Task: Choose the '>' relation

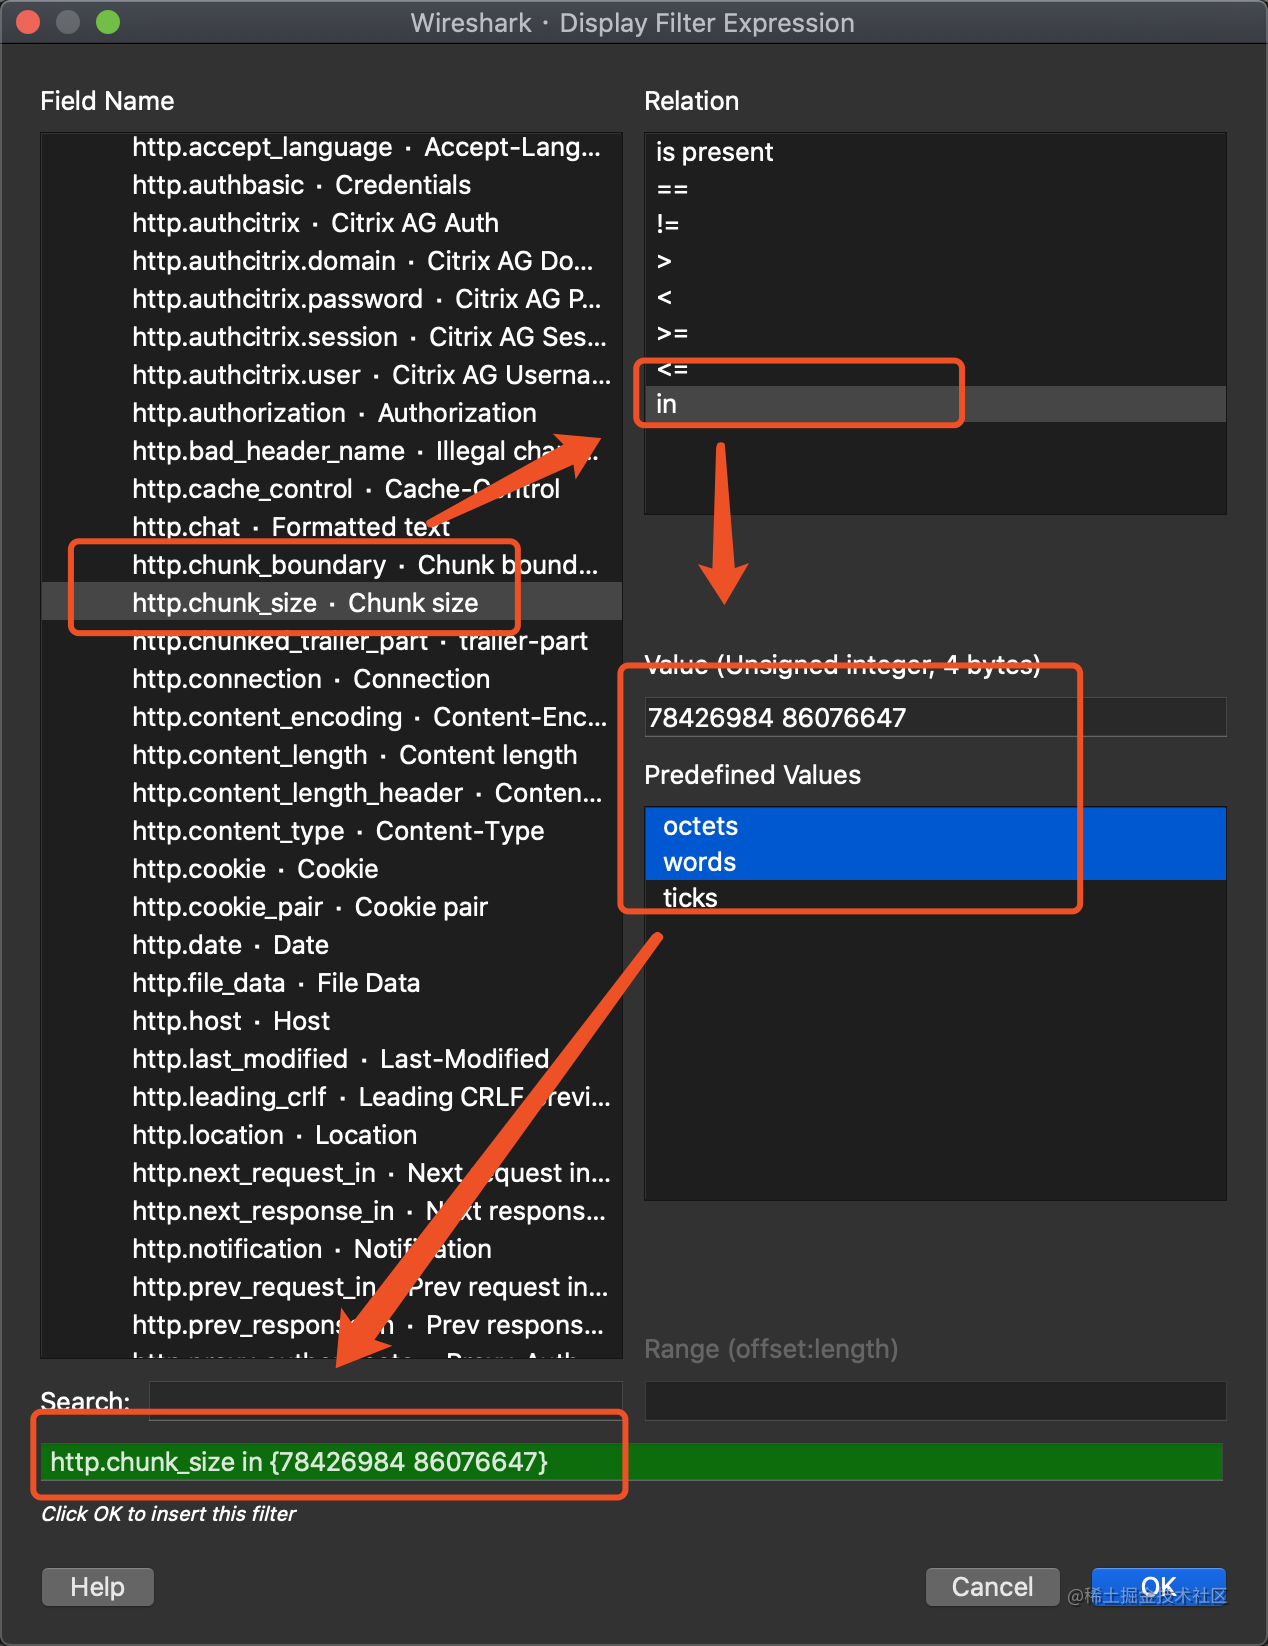Action: tap(935, 260)
